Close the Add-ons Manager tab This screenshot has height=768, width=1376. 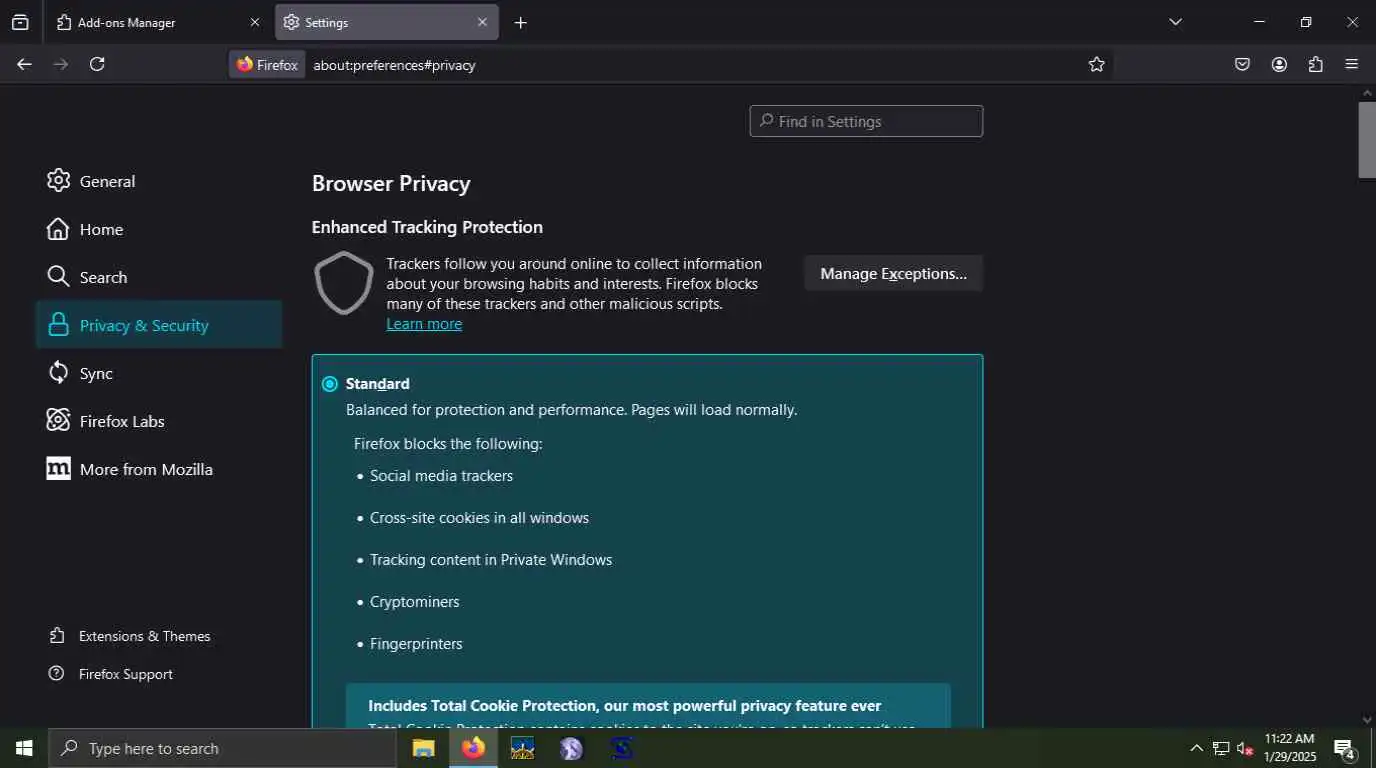coord(254,22)
